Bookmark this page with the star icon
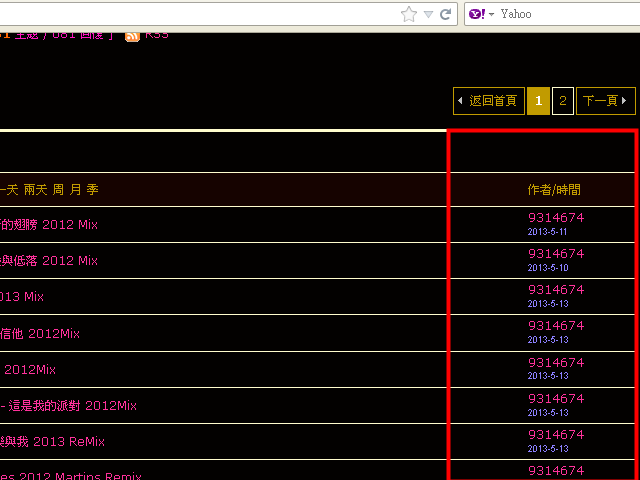Screen dimensions: 640x480 (409, 14)
